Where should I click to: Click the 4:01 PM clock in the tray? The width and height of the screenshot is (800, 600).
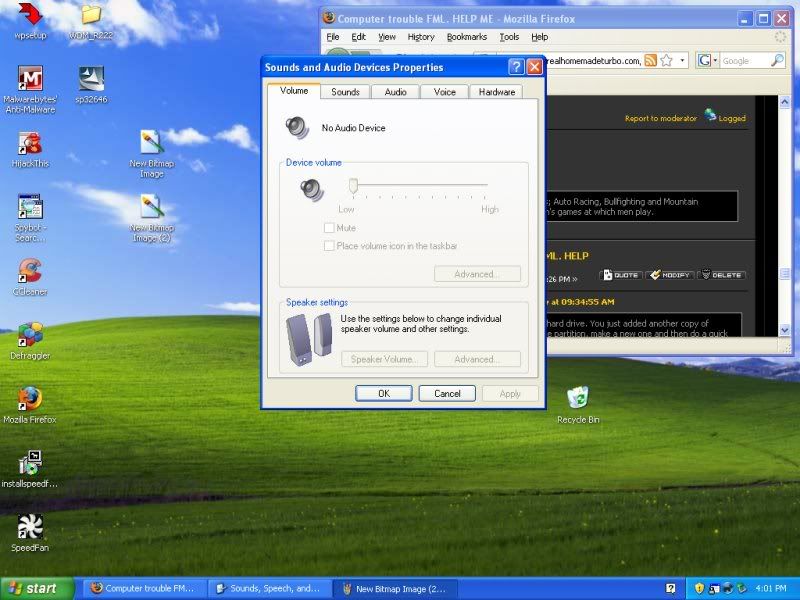point(770,588)
